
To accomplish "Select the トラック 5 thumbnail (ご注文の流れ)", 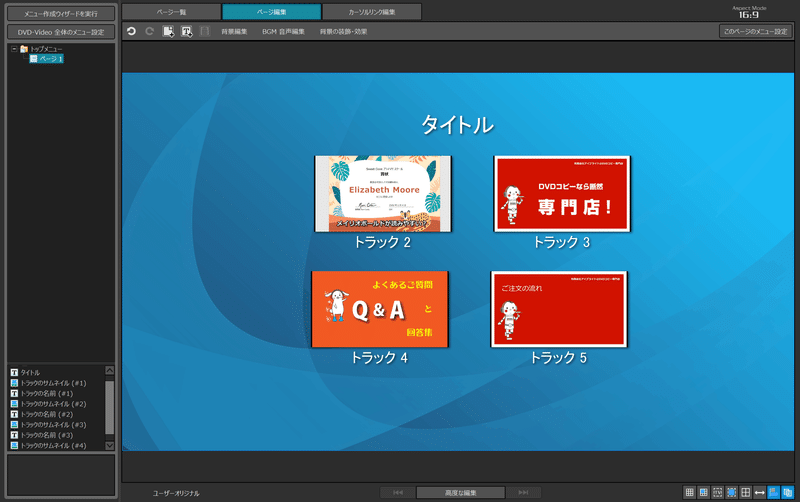I will point(559,309).
